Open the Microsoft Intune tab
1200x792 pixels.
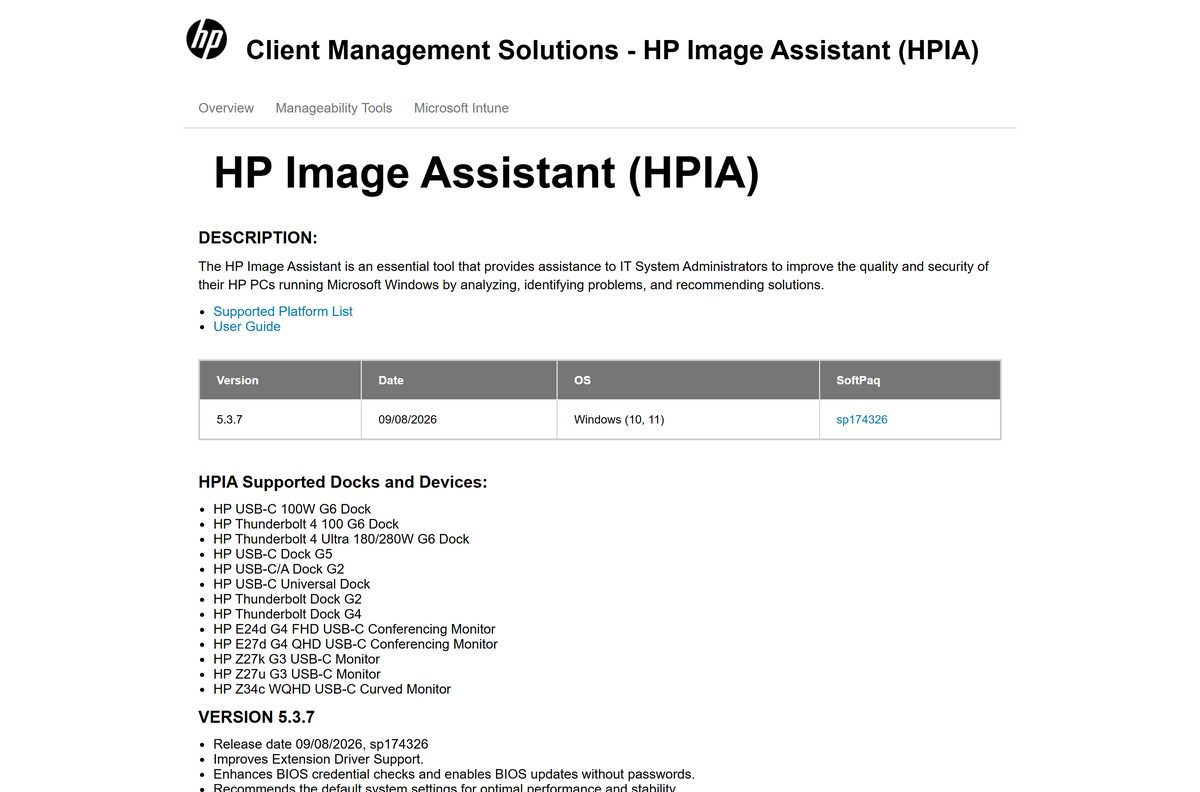[461, 108]
